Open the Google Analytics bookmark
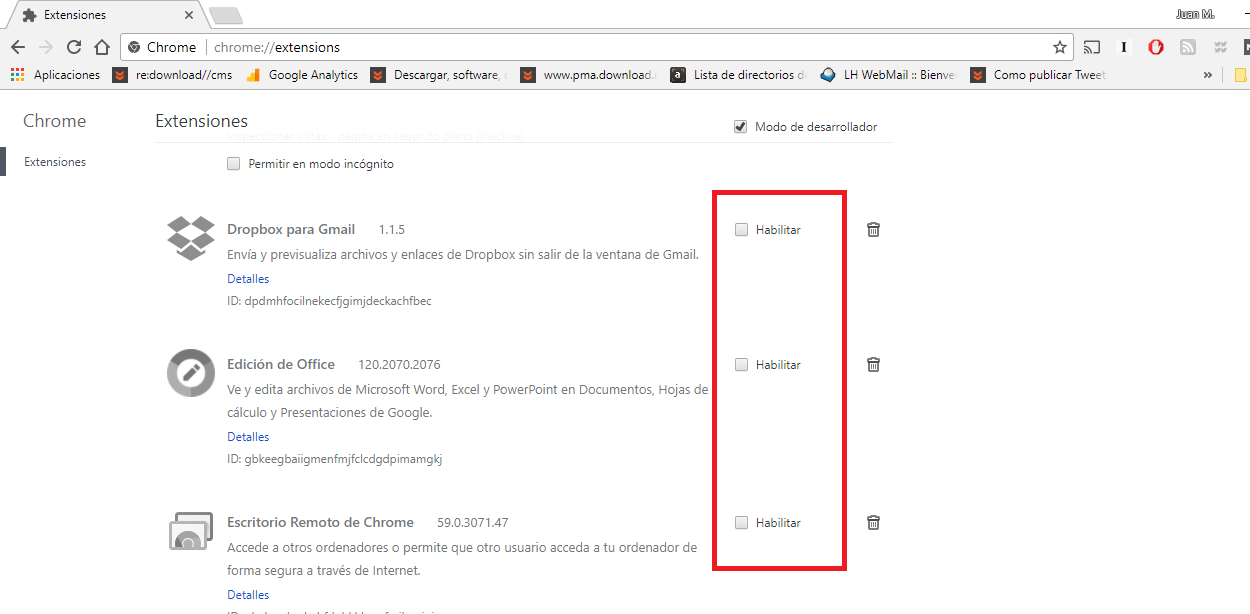Viewport: 1250px width, 614px height. tap(302, 75)
